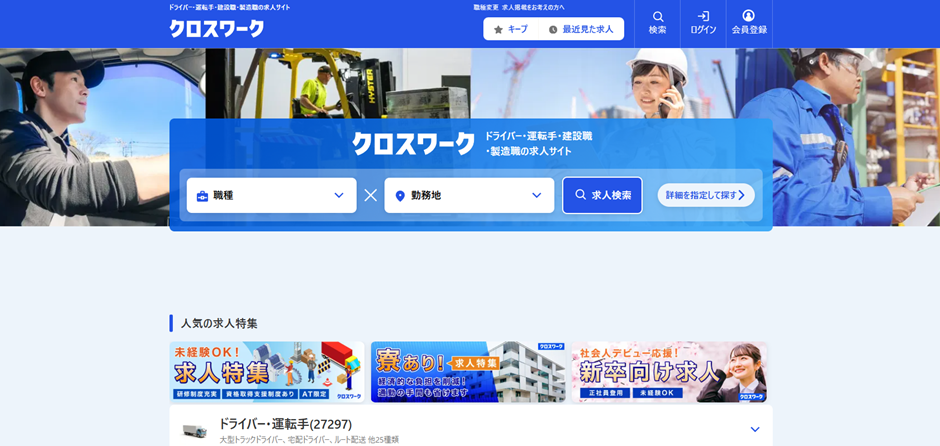This screenshot has height=446, width=940.
Task: Click the large クロスワーク hero logo
Action: click(x=413, y=144)
